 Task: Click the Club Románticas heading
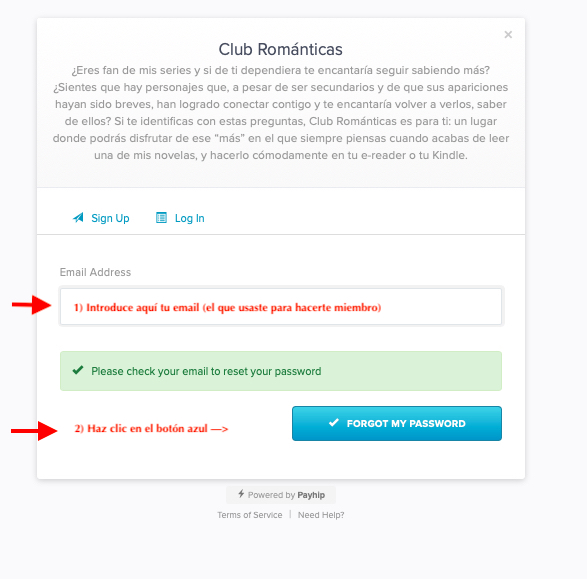pyautogui.click(x=280, y=49)
